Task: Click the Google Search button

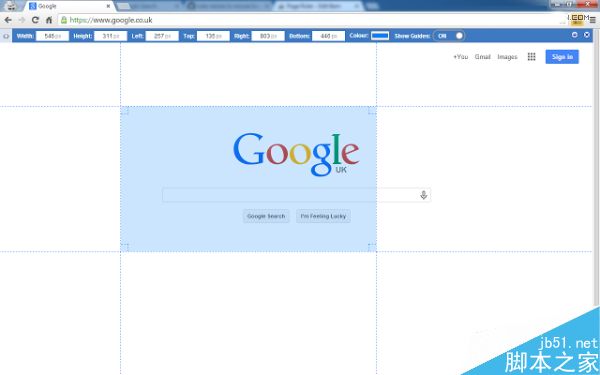Action: tap(266, 216)
